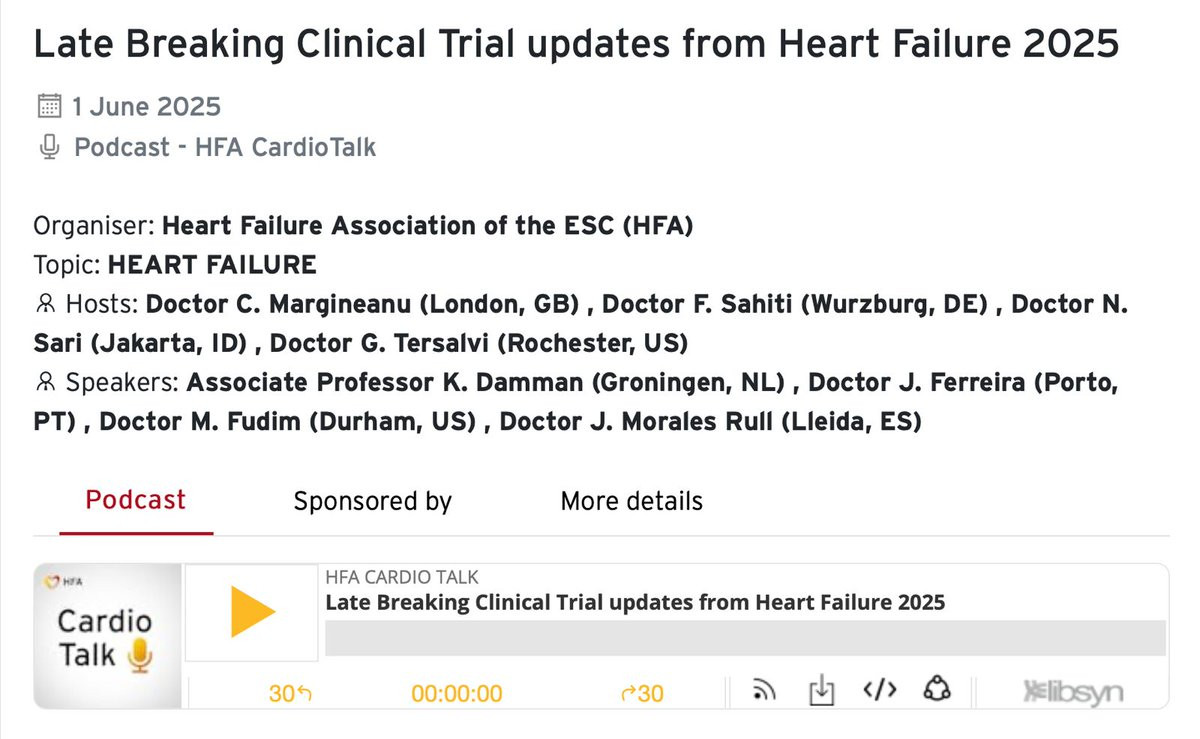Screen dimensions: 1200x739
Task: Click the microphone icon beside Podcast label
Action: [48, 148]
